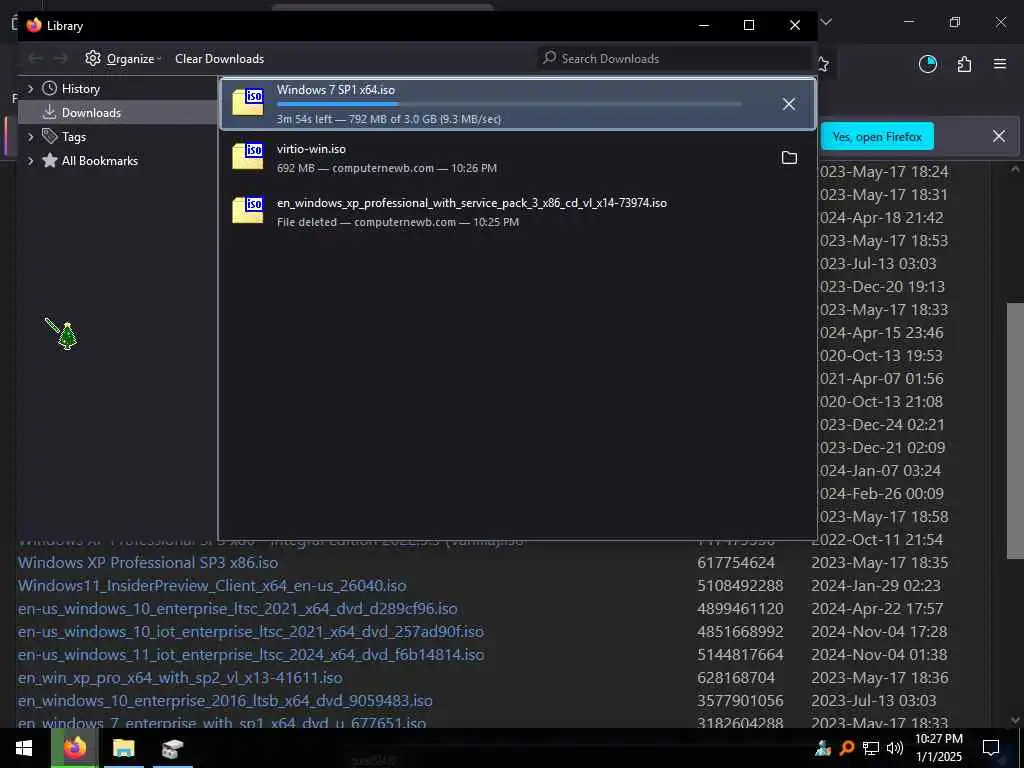This screenshot has width=1024, height=768.
Task: Click the Windows 7 download progress bar
Action: 509,104
